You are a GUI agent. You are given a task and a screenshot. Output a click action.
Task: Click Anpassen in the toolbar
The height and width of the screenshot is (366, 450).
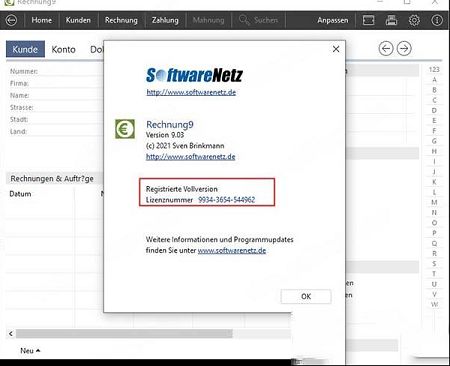pos(332,20)
